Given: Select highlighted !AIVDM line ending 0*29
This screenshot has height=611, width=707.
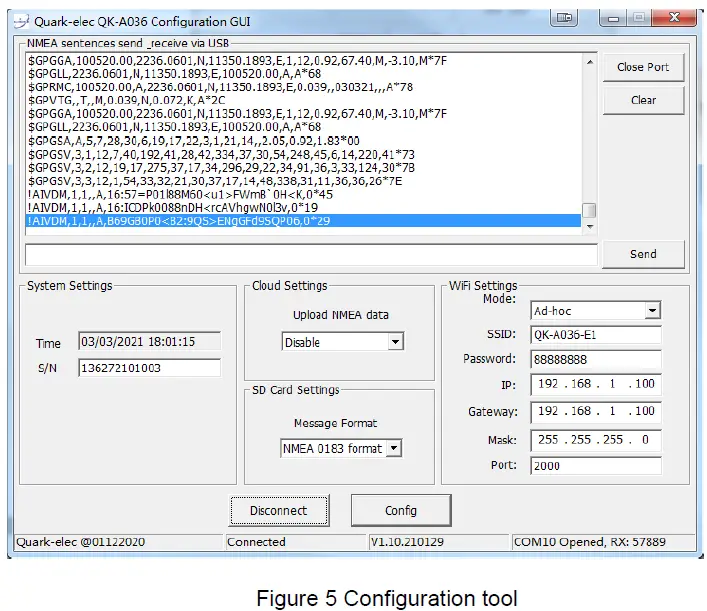Looking at the screenshot, I should (x=303, y=221).
